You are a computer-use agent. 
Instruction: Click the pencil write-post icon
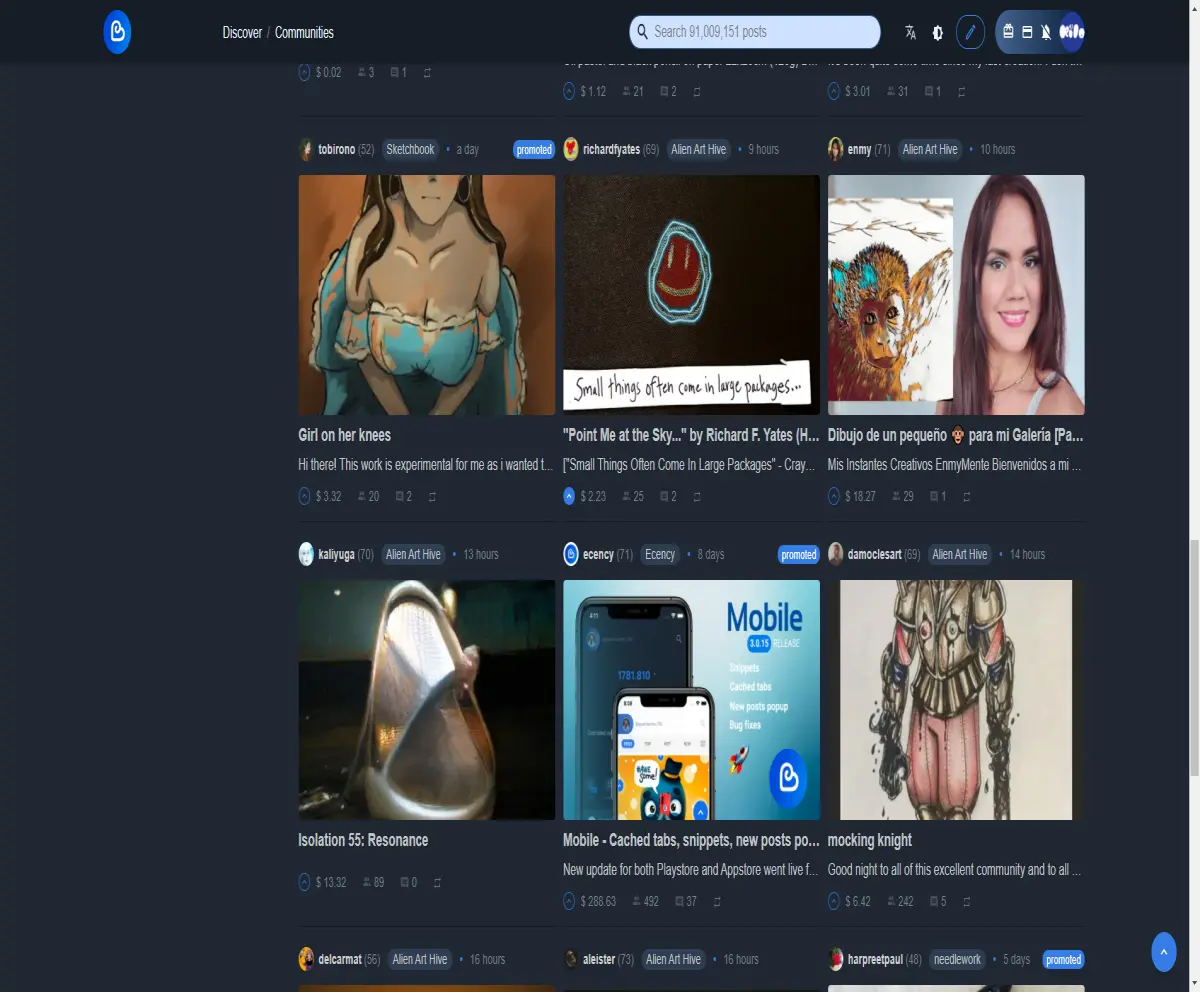970,32
